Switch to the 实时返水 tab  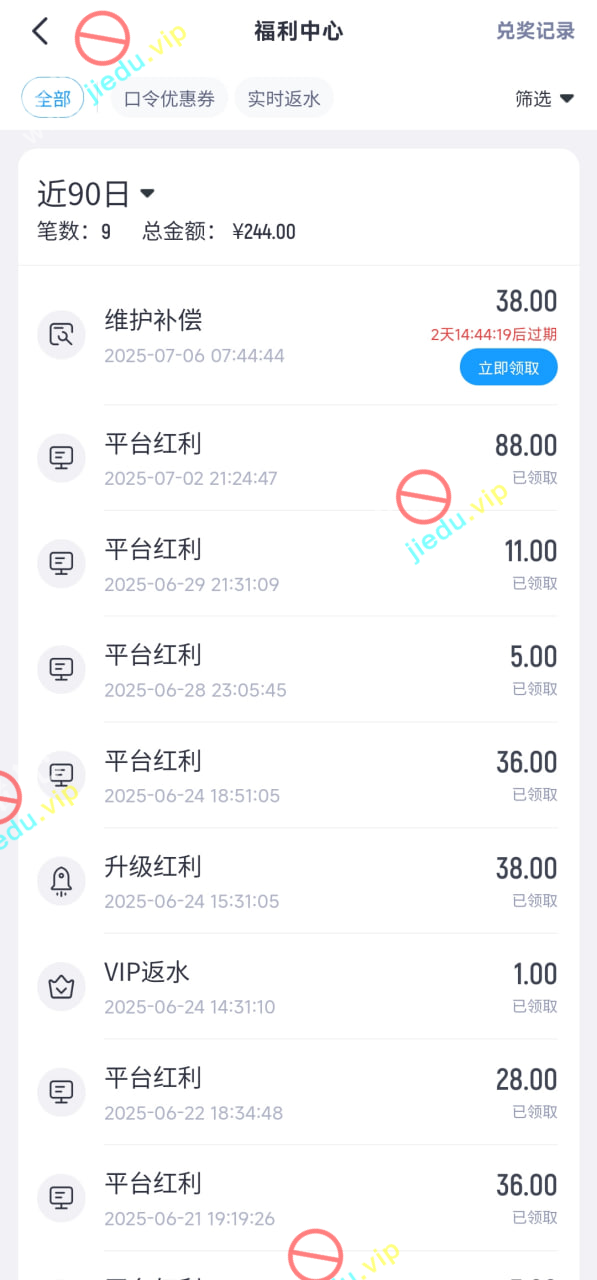coord(284,99)
